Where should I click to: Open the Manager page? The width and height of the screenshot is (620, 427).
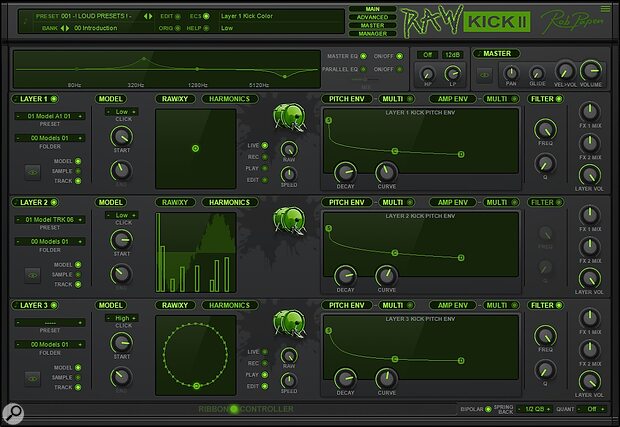click(x=372, y=34)
